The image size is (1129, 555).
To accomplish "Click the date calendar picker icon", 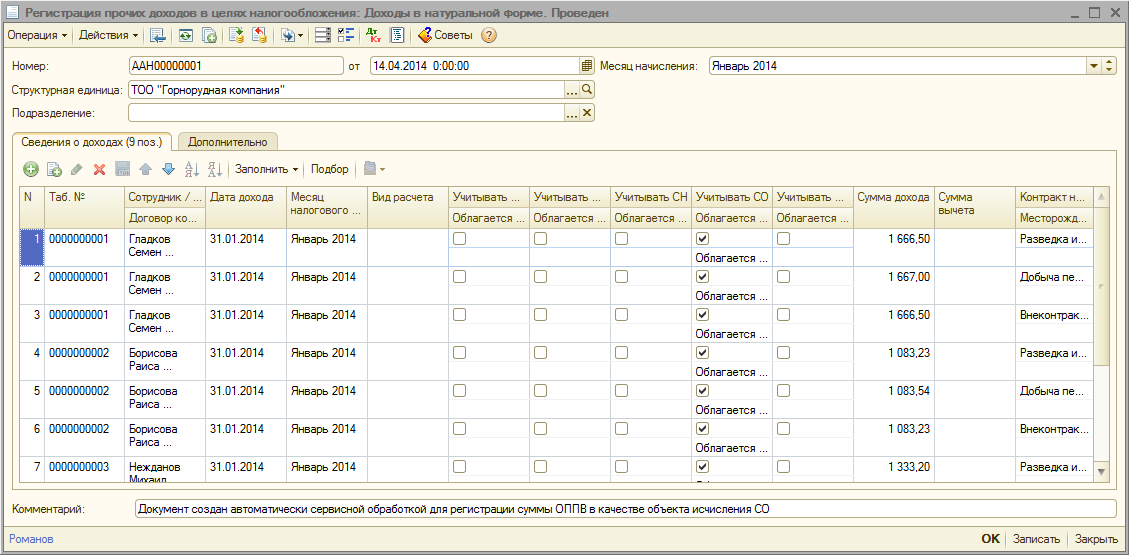I will tap(587, 66).
